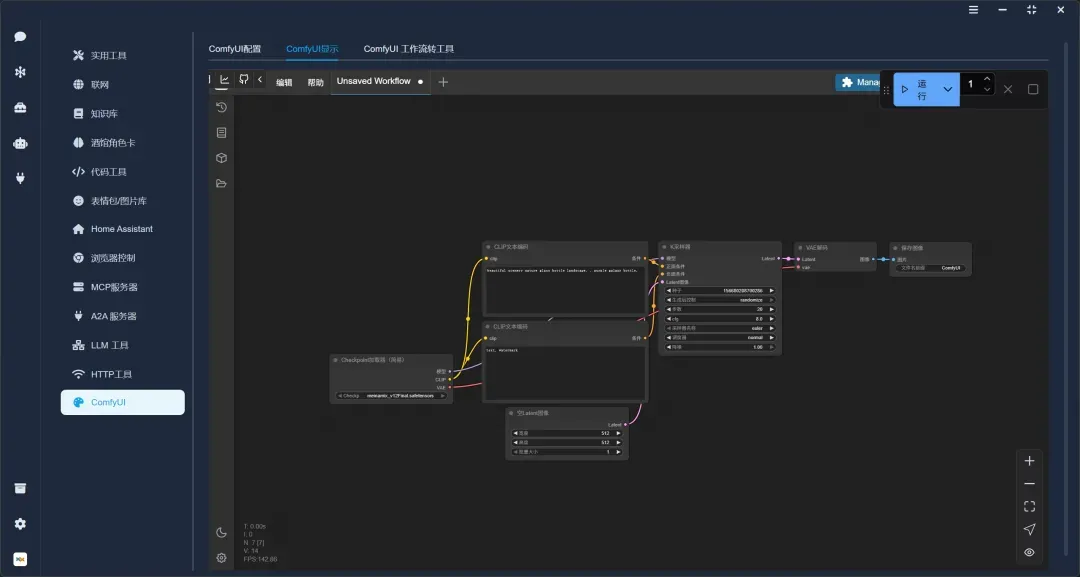The height and width of the screenshot is (577, 1080).
Task: Toggle dark theme with the moon icon
Action: click(x=221, y=532)
